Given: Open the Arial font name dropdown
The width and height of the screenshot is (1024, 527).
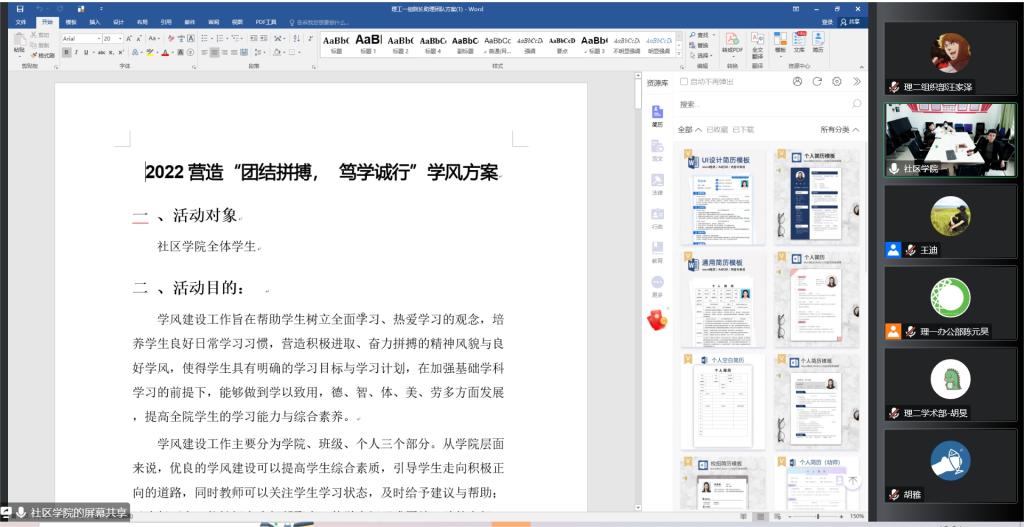Looking at the screenshot, I should coord(99,39).
